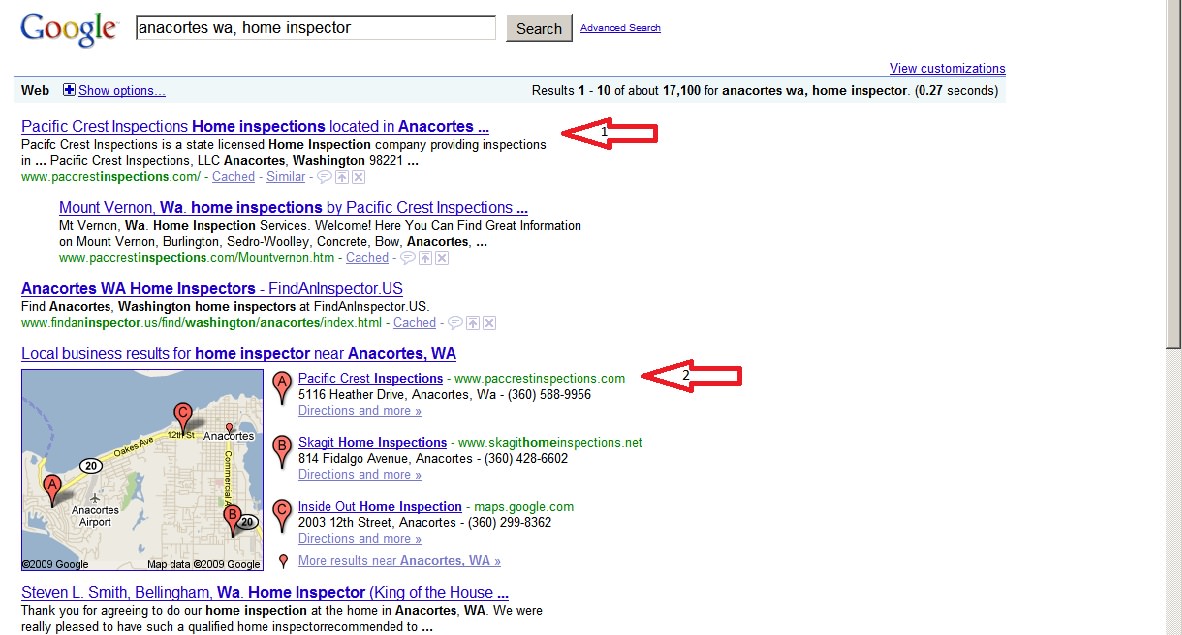Open the Advanced Search link
The image size is (1182, 635).
point(620,28)
